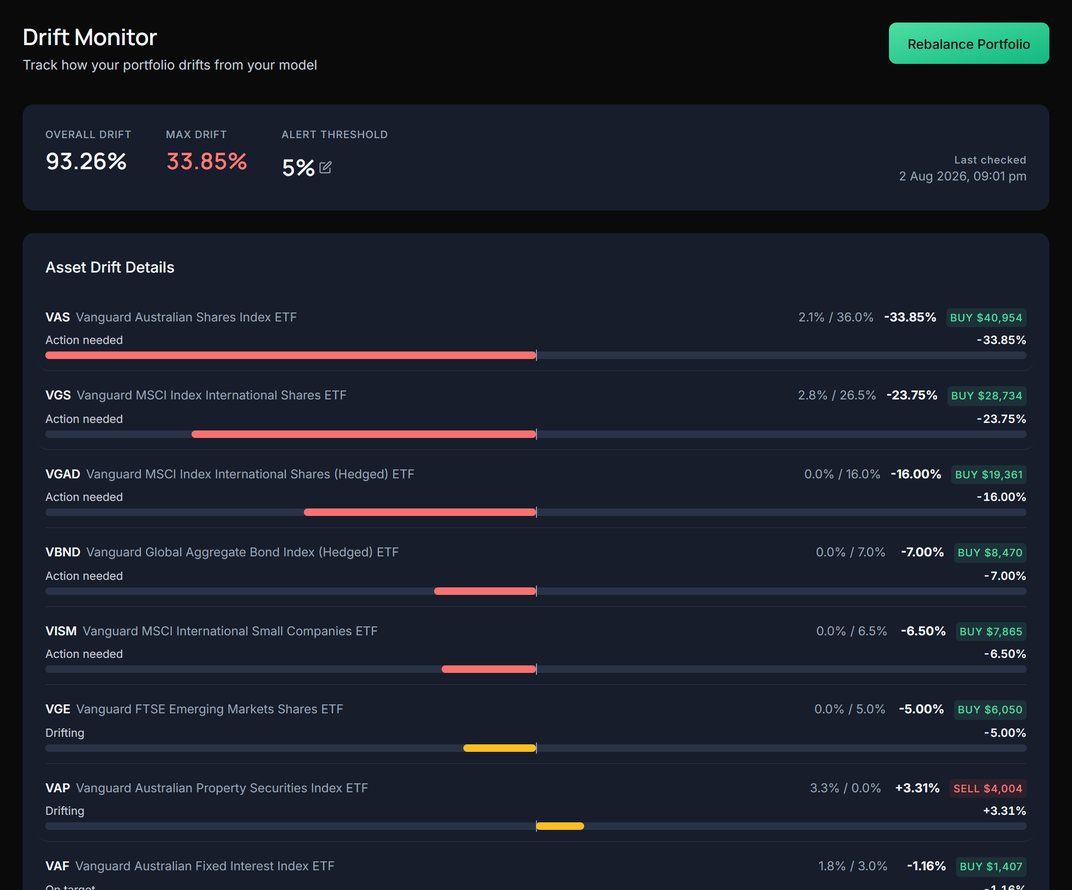Click the VISM red drift bar
Image resolution: width=1072 pixels, height=890 pixels.
point(489,669)
